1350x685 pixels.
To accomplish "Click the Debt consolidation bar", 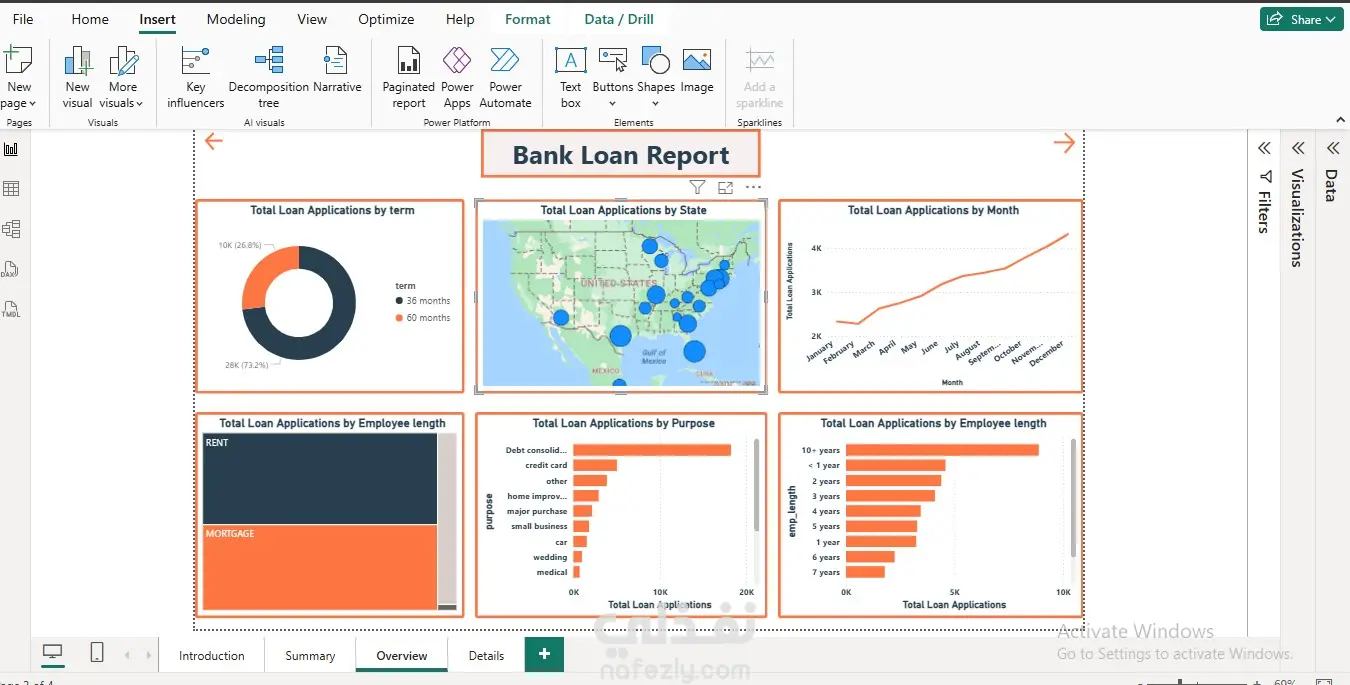I will tap(652, 450).
